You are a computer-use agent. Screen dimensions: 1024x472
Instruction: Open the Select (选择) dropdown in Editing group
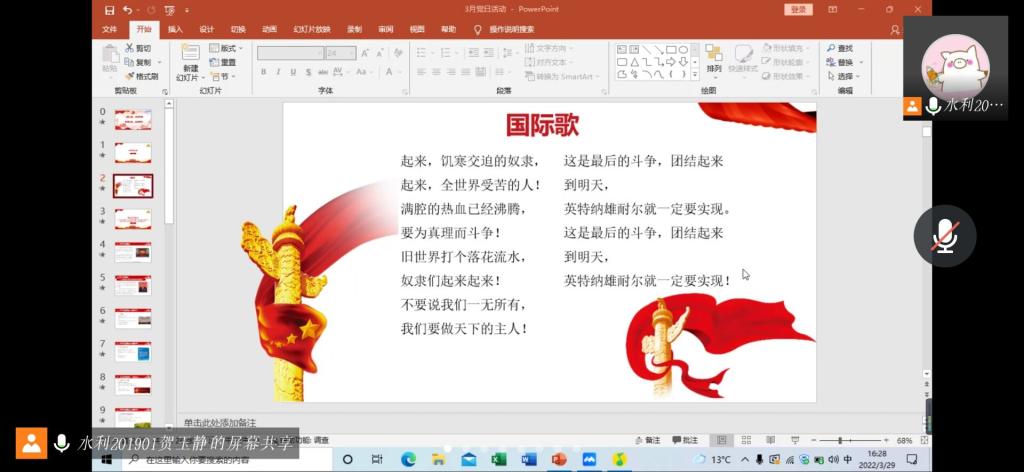(843, 76)
